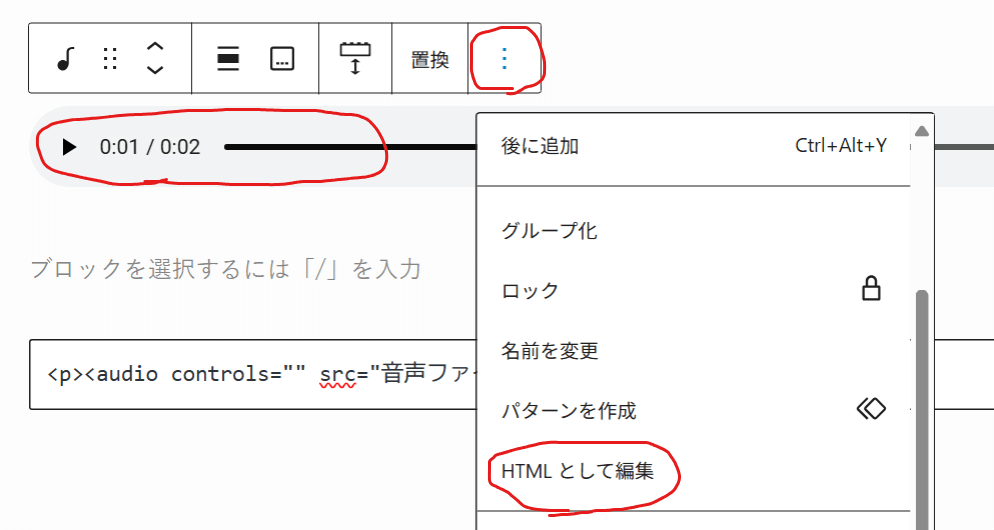Click the audio progress bar track
The height and width of the screenshot is (530, 994).
[x=350, y=147]
